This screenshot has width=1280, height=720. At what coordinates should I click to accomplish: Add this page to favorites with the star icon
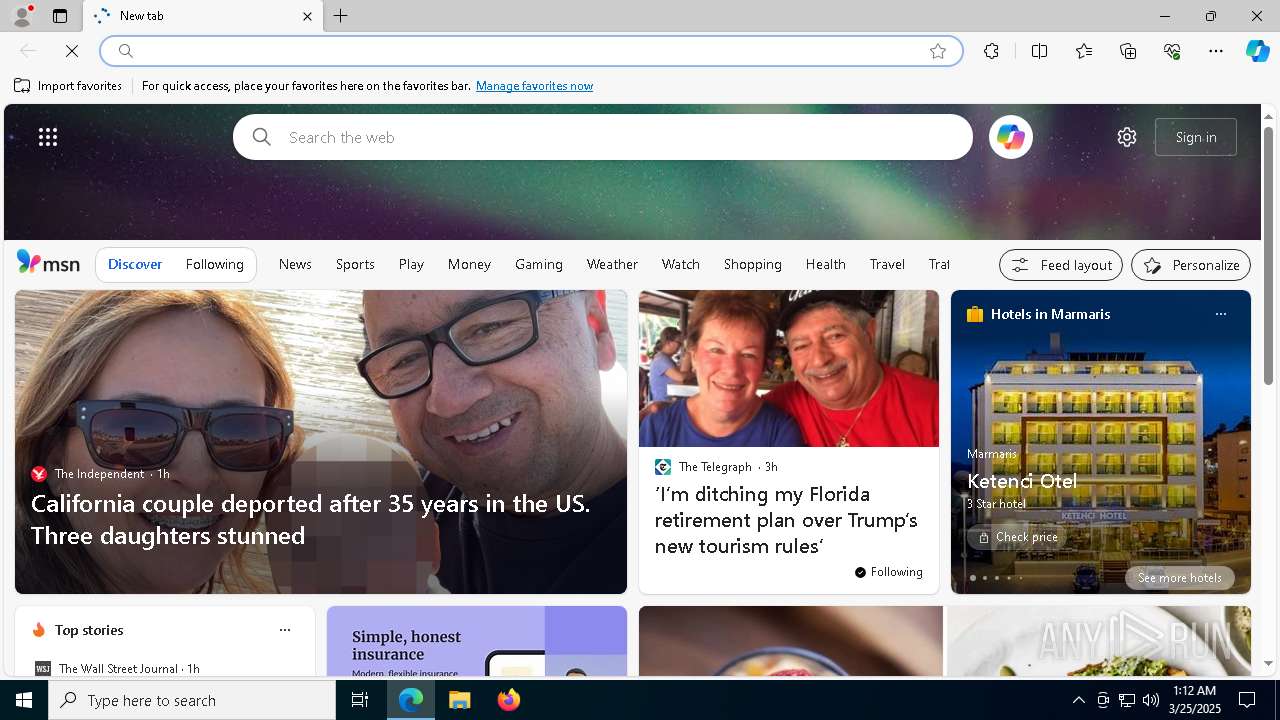point(938,51)
